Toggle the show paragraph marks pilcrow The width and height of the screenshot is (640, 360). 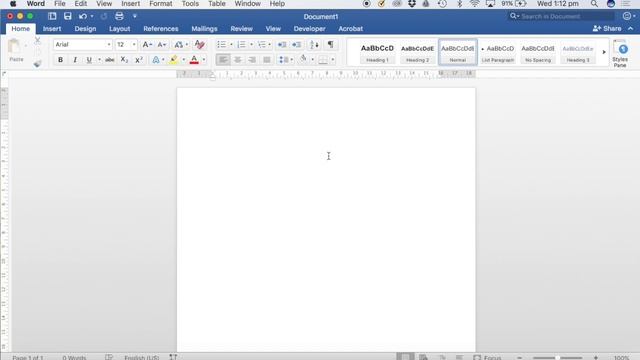coord(331,44)
